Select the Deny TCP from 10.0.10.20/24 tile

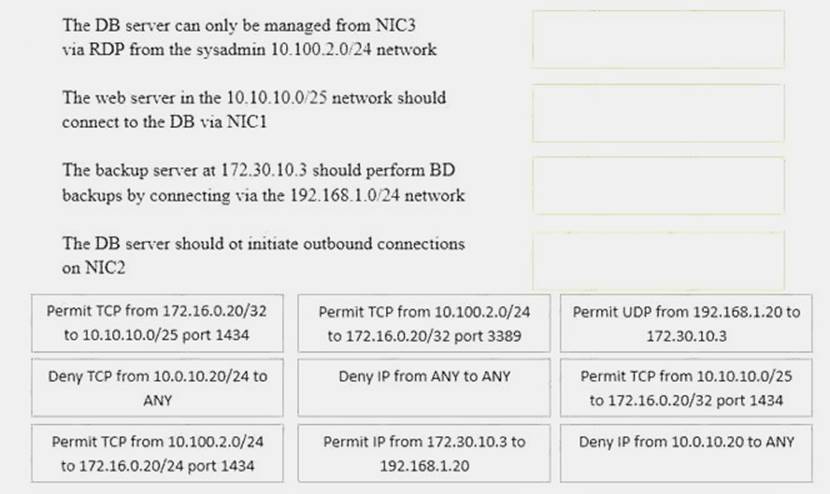(159, 388)
